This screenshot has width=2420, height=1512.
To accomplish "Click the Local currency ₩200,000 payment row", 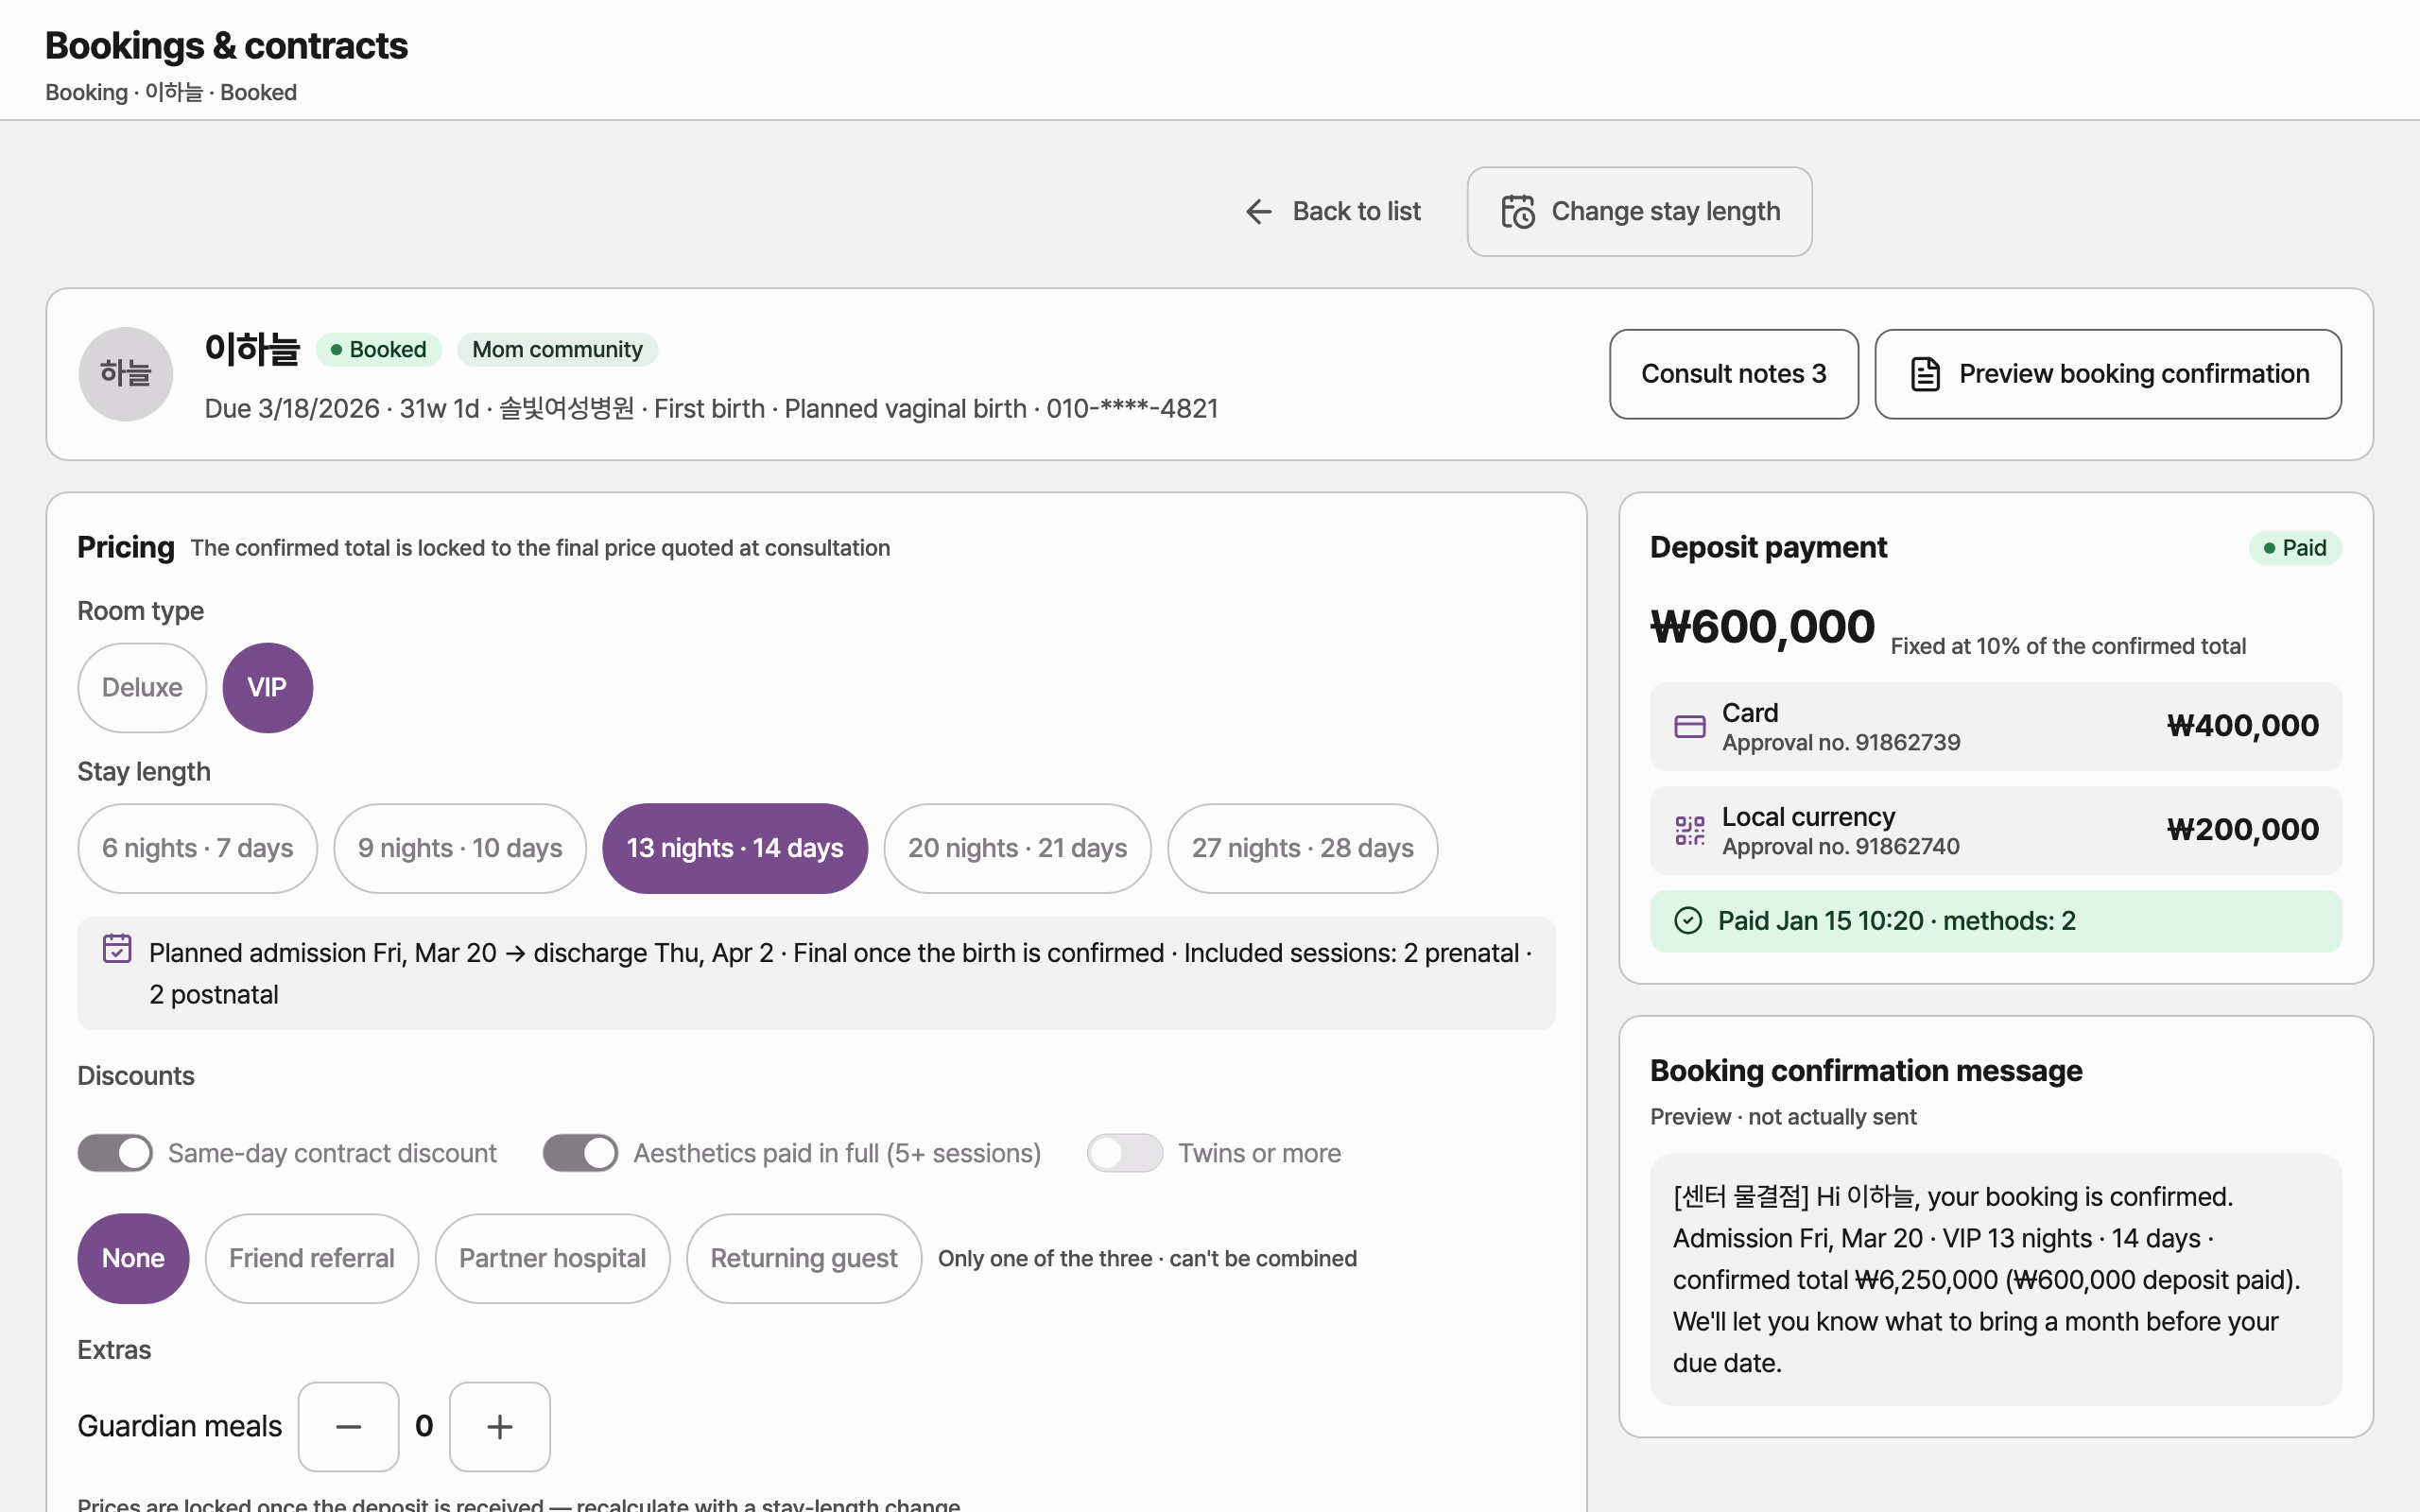I will pyautogui.click(x=1995, y=830).
